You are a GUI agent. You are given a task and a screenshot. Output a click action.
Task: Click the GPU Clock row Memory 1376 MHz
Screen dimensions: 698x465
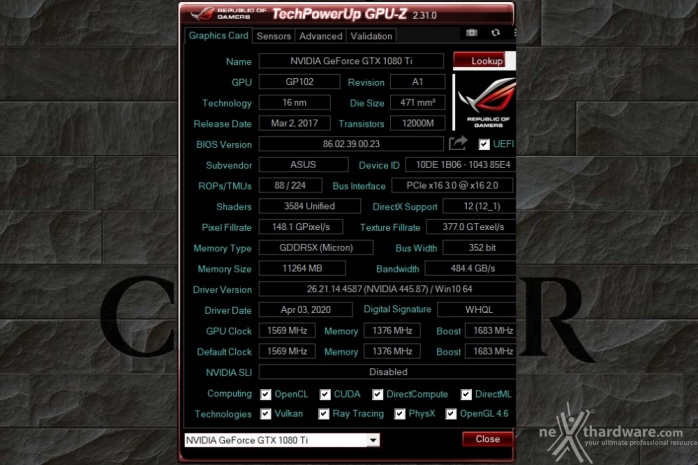coord(392,331)
